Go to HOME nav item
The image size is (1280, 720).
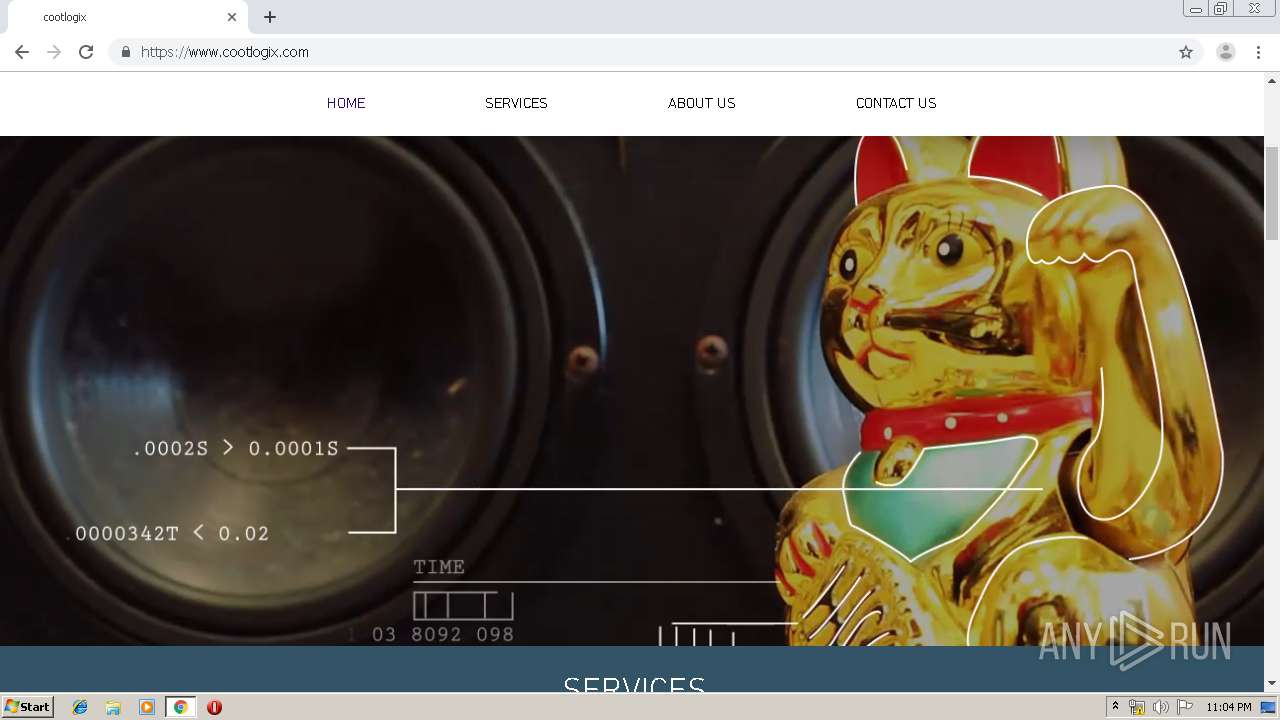point(346,103)
